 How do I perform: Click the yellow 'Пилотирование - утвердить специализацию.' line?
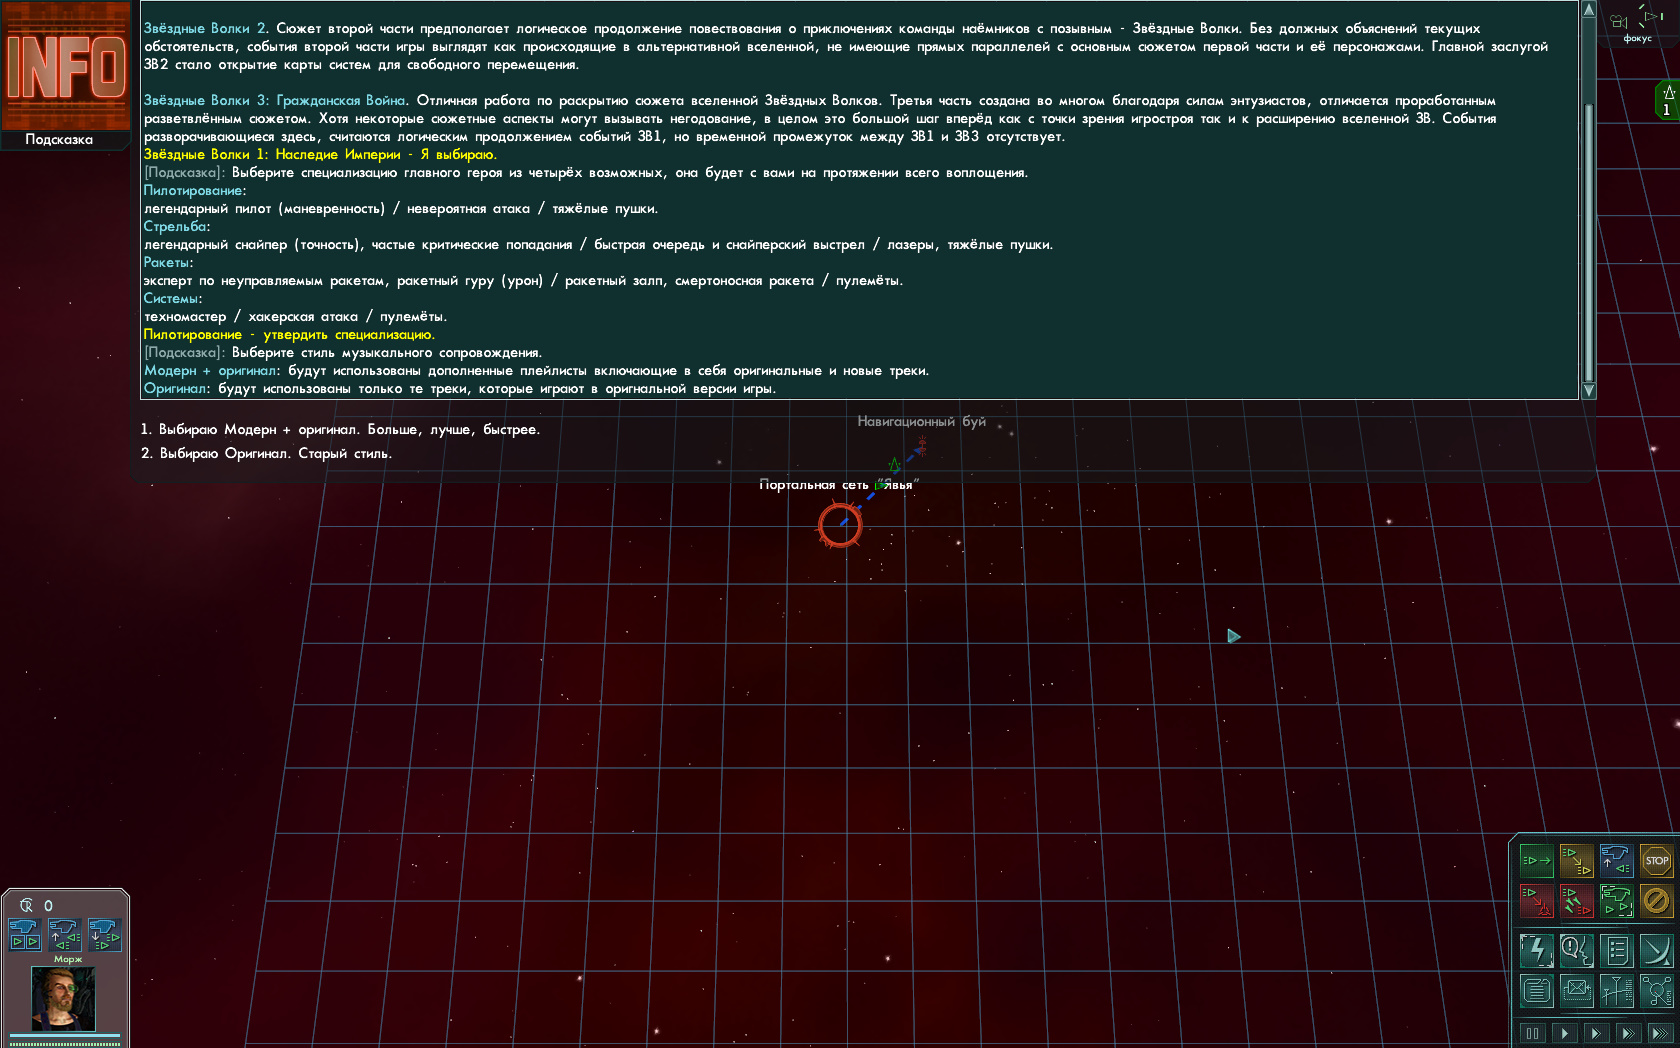(289, 335)
